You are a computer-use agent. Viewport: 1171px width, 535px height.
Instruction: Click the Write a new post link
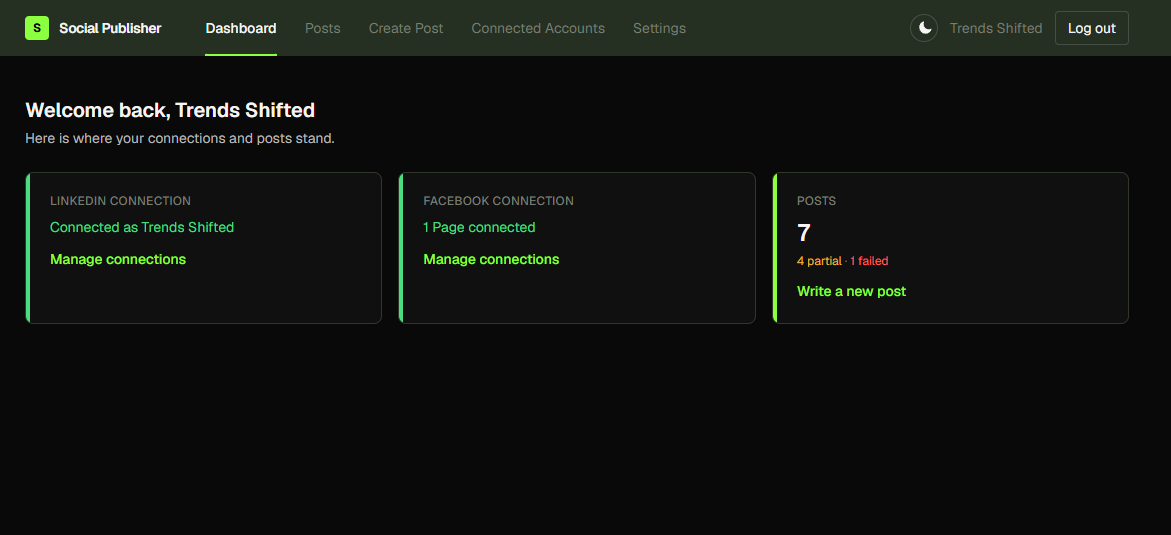(x=851, y=291)
